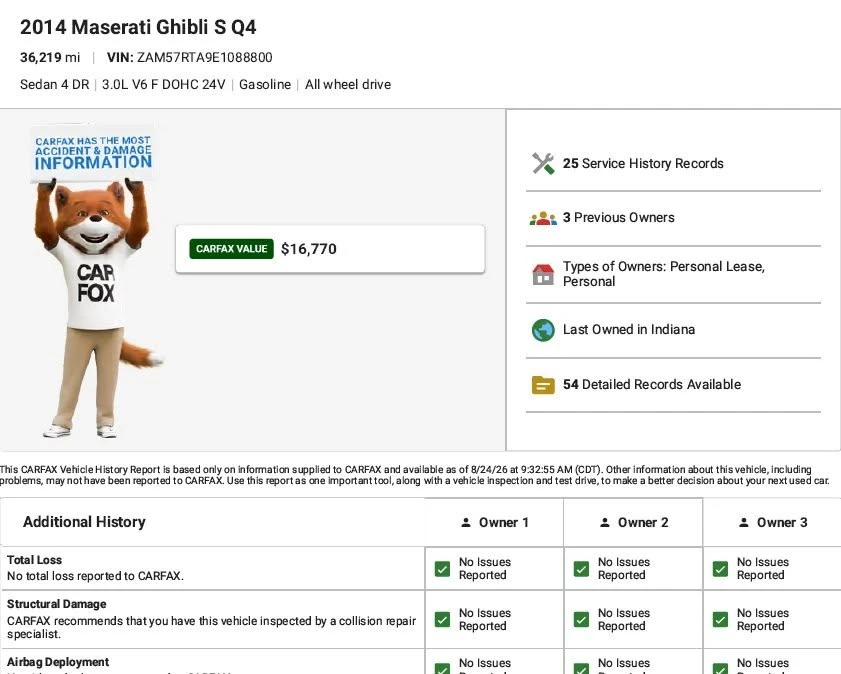
Task: Click the CARFAX accident & damage information sign
Action: click(x=93, y=153)
